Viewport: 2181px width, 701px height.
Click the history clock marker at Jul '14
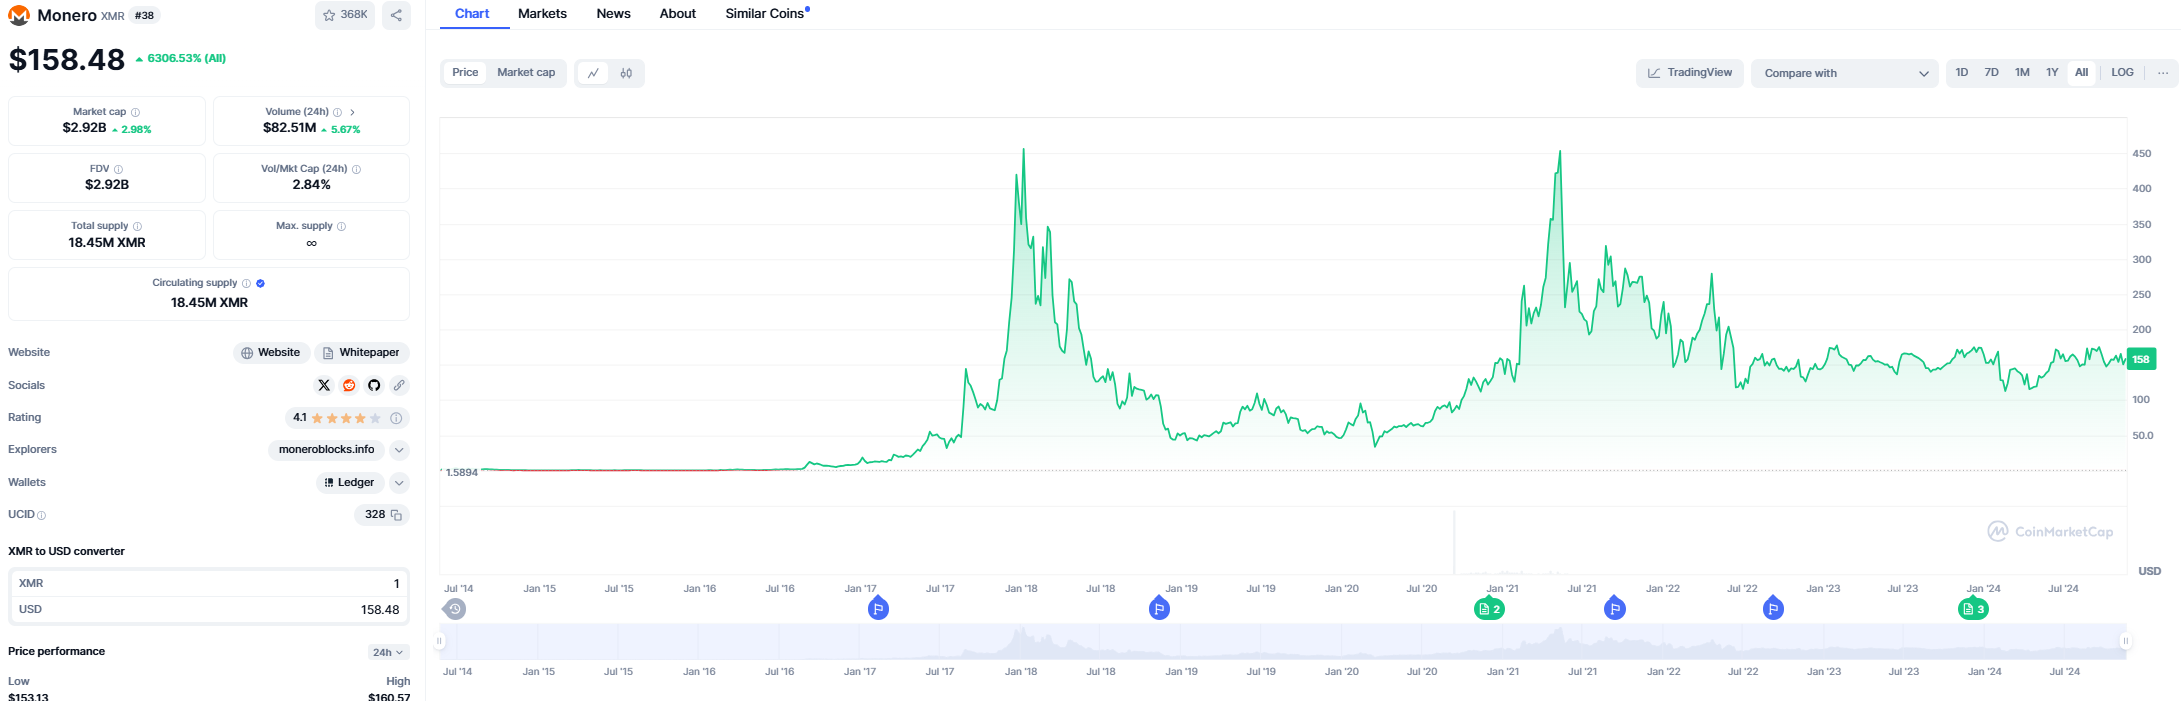[x=455, y=608]
